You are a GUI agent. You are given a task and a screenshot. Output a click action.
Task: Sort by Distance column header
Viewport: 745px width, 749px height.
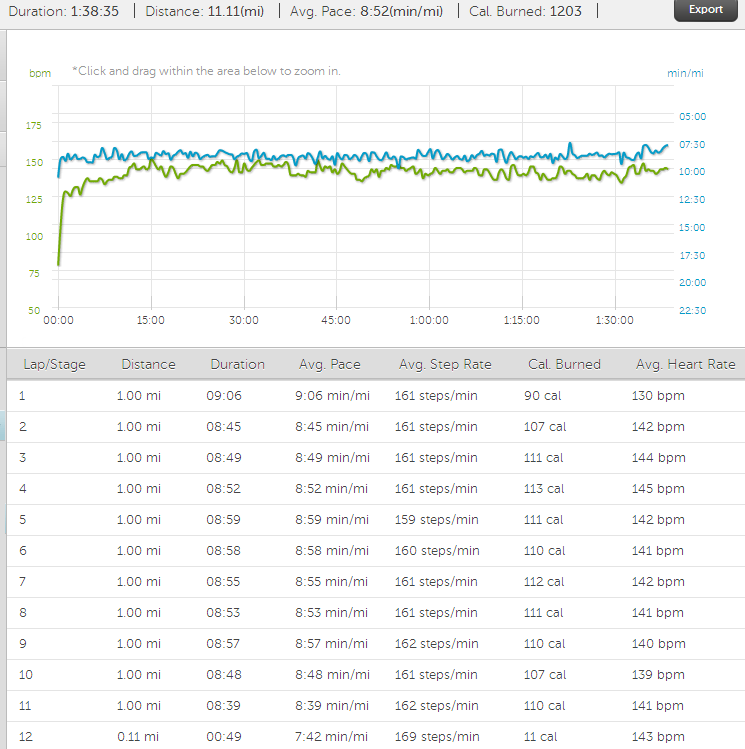pos(148,365)
